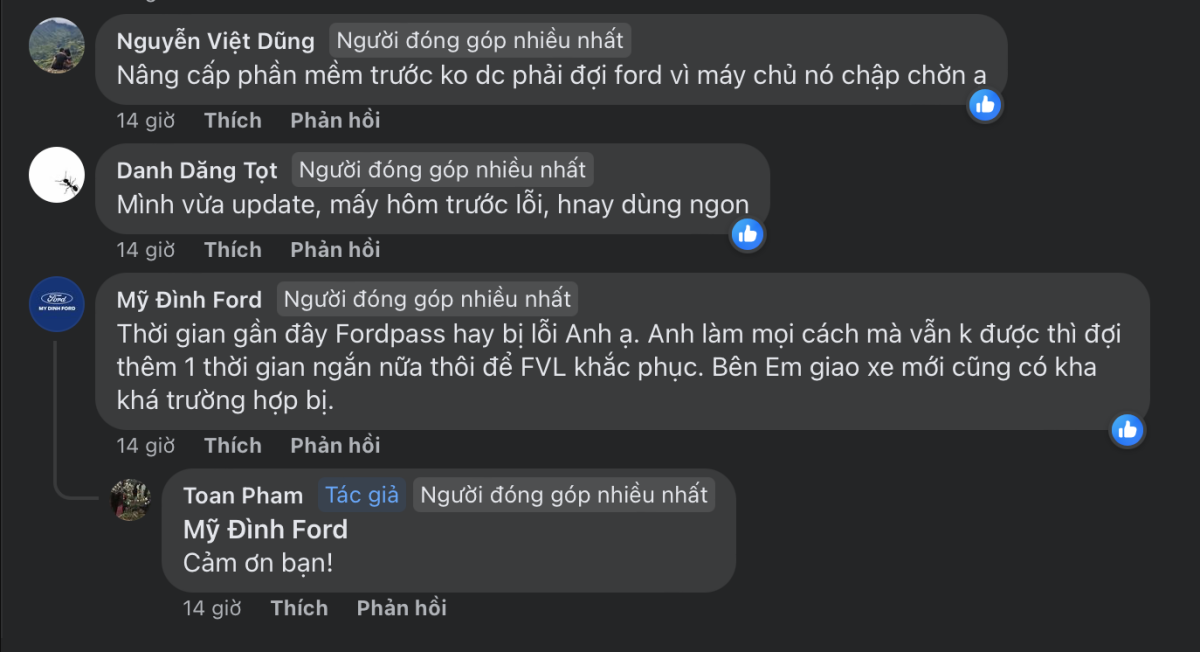This screenshot has height=652, width=1200.
Task: Like Nguyễn Việt Dũng's comment via Thích
Action: click(233, 121)
